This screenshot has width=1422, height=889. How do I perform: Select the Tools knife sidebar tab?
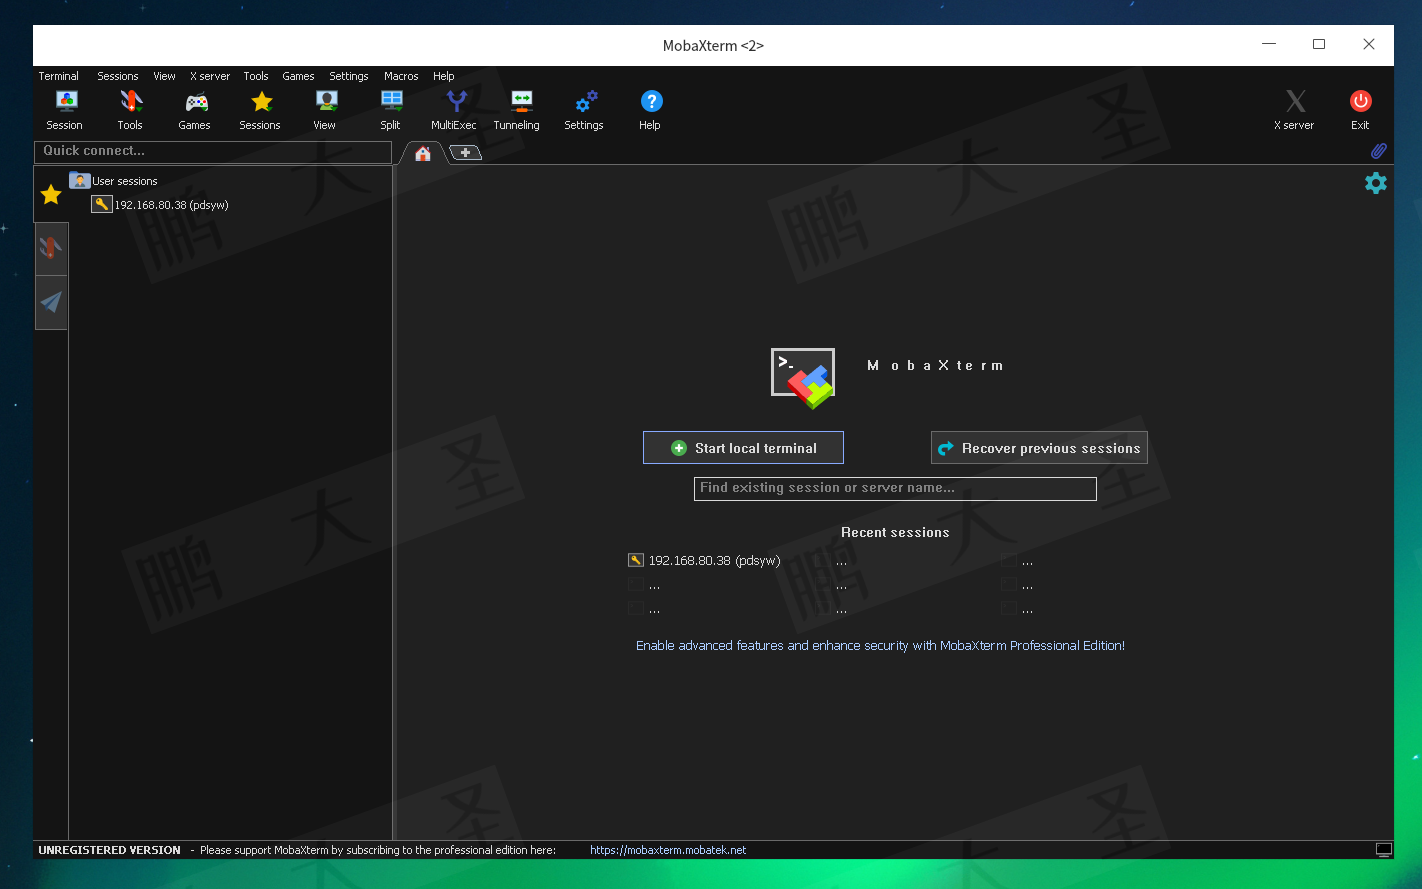click(51, 248)
